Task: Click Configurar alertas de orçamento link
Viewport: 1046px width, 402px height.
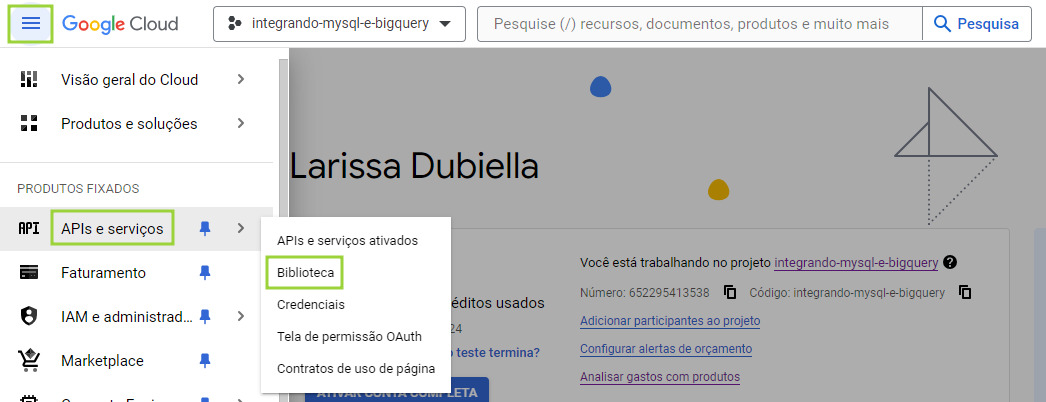Action: pos(666,349)
